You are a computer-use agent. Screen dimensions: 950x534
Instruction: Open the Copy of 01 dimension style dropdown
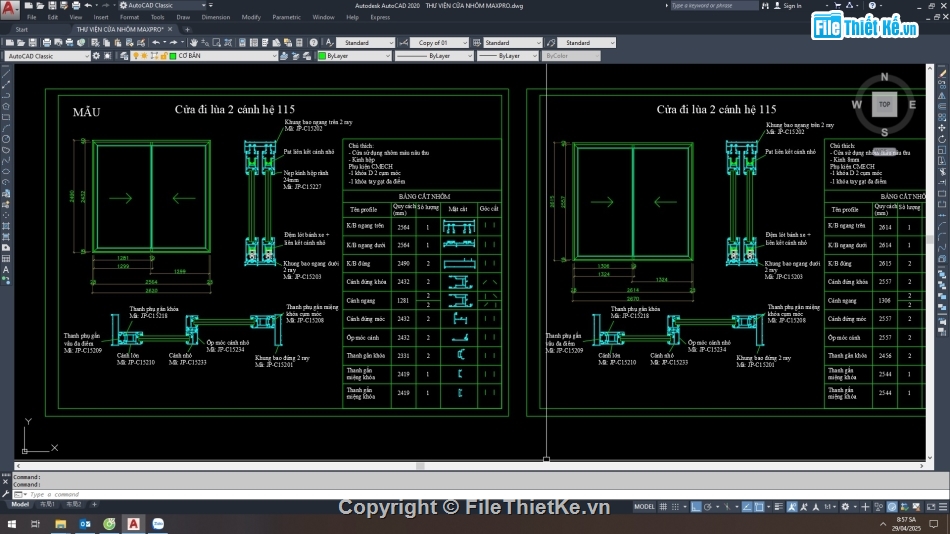pyautogui.click(x=439, y=42)
